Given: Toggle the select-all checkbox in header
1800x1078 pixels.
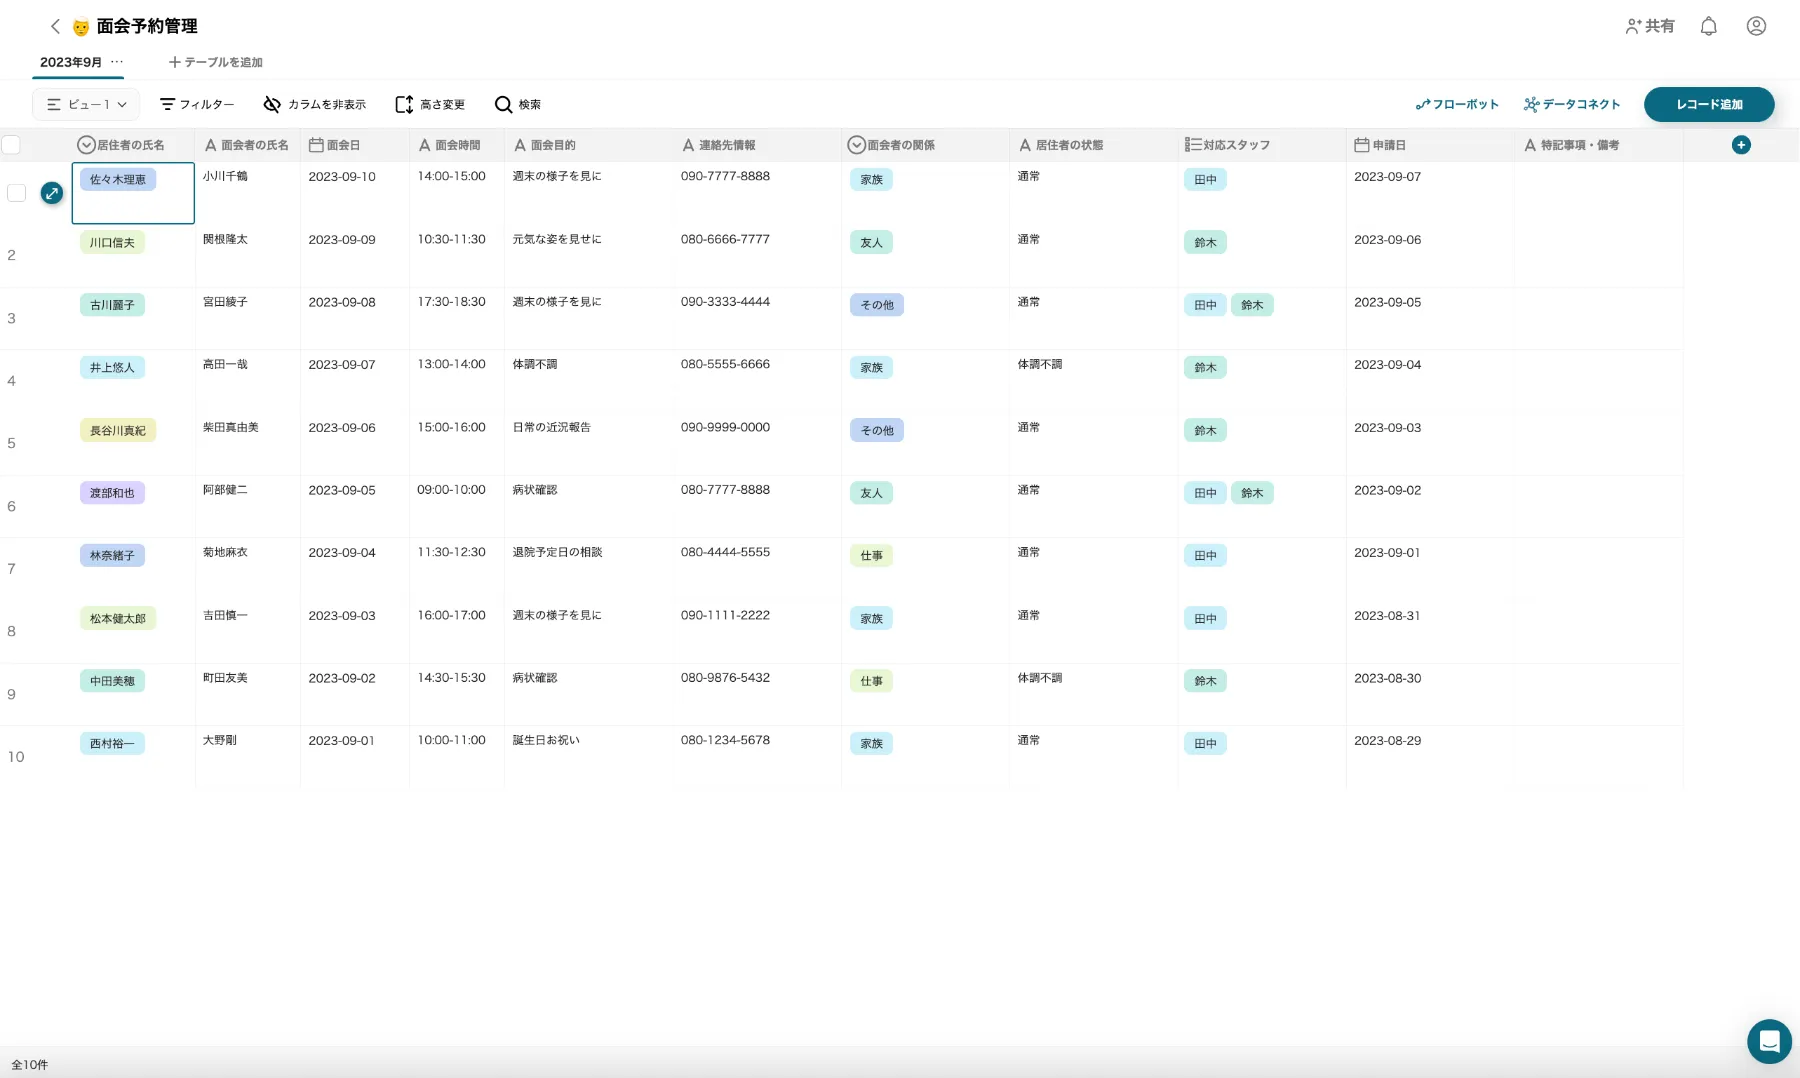Looking at the screenshot, I should tap(11, 145).
